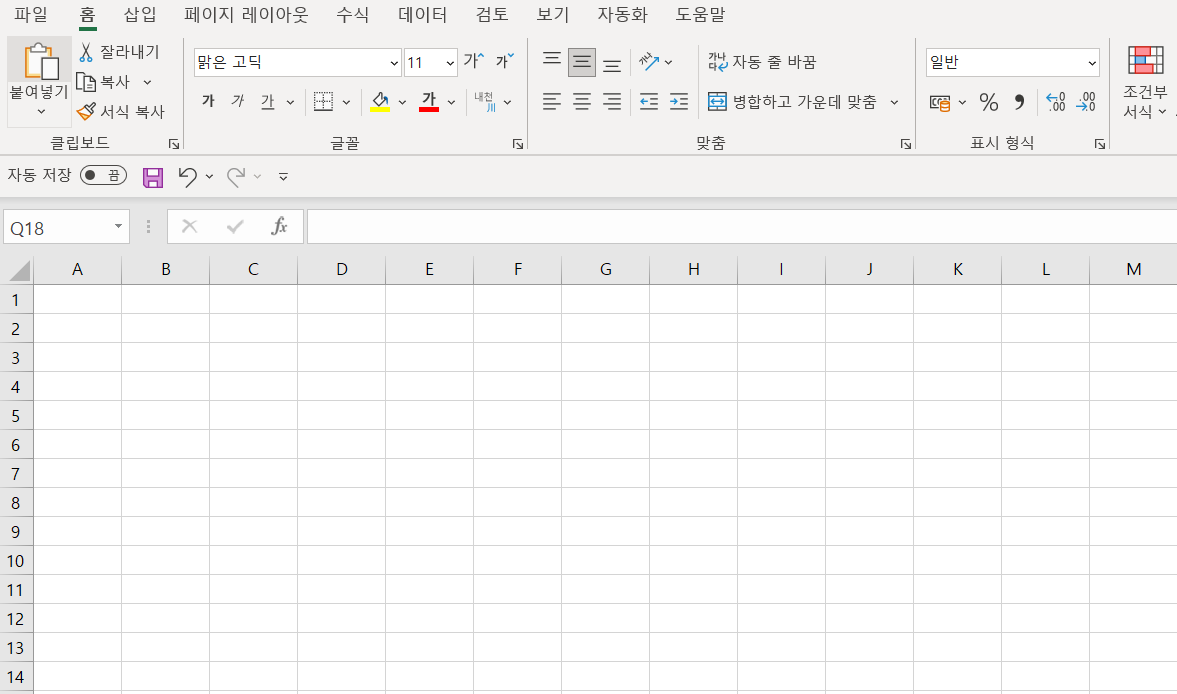1177x694 pixels.
Task: Save the workbook with the save icon
Action: click(152, 176)
